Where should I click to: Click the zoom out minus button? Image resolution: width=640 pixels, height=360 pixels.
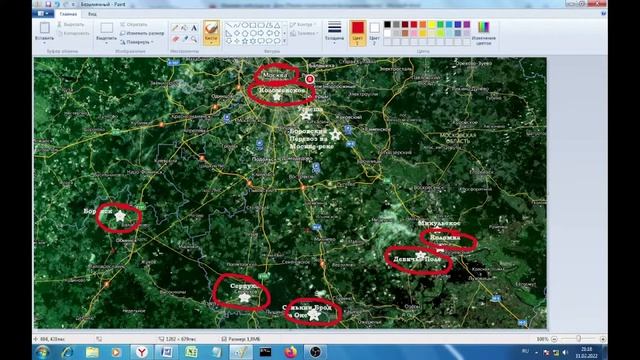[554, 339]
